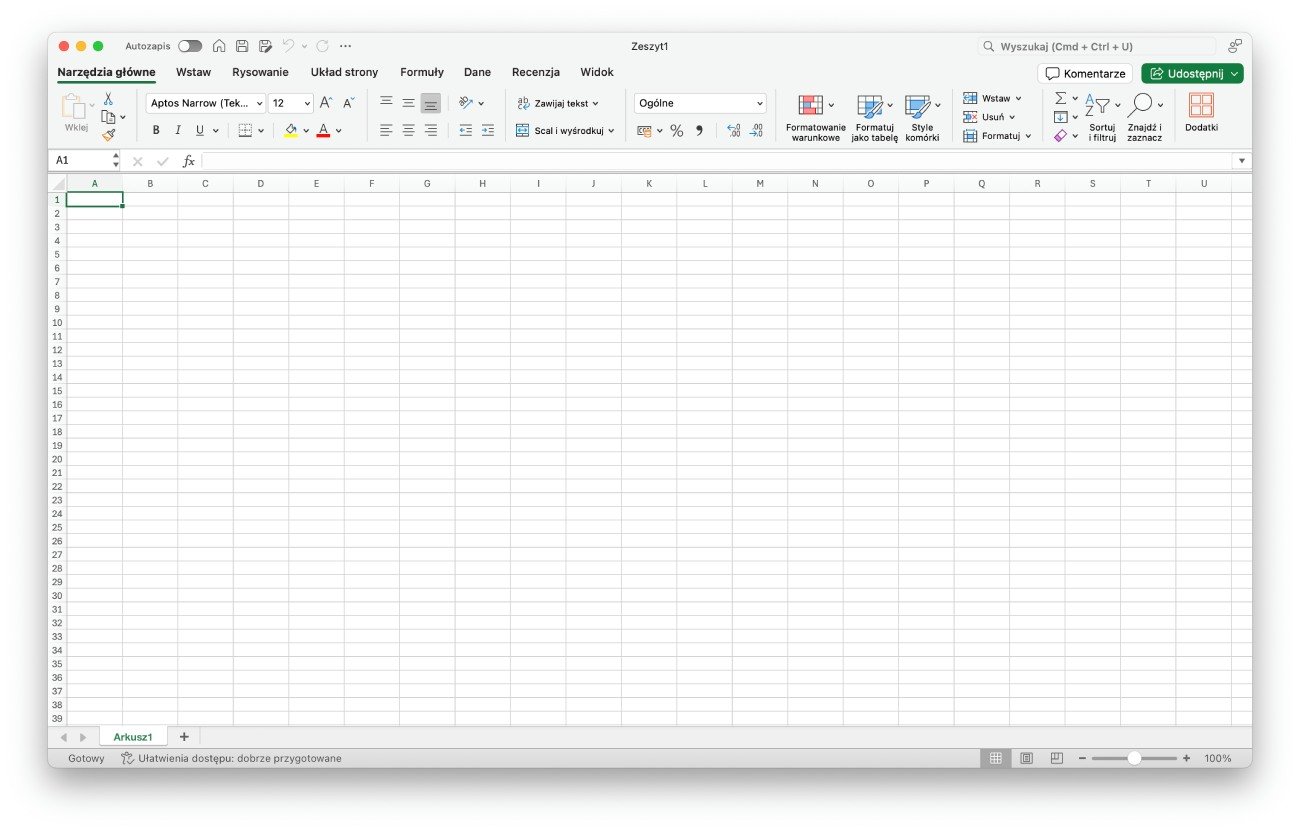Click Sortuj i filtruj
Viewport: 1300px width, 831px height.
tap(1102, 118)
